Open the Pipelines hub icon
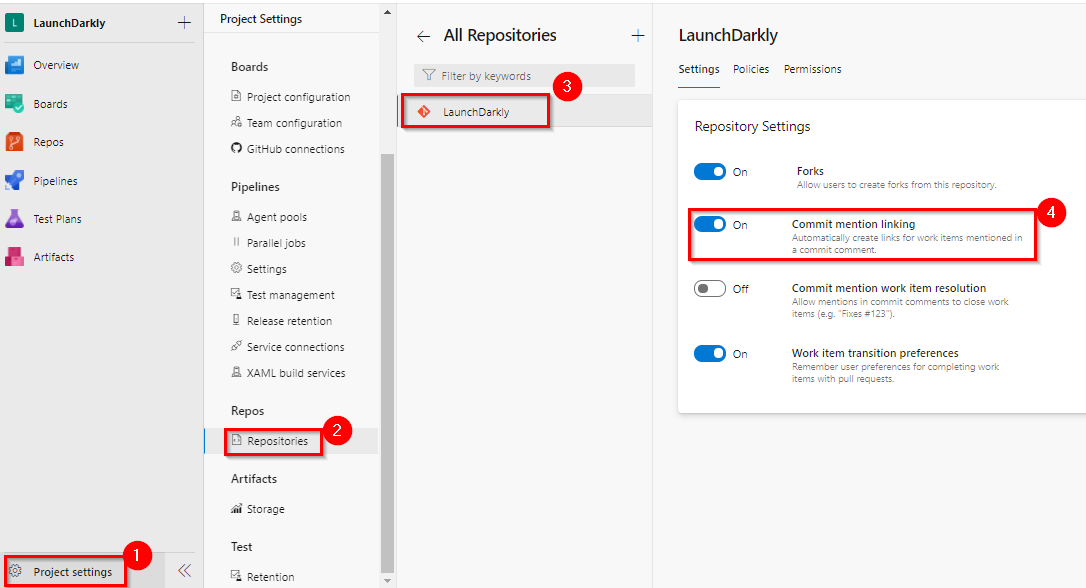The height and width of the screenshot is (588, 1086). point(15,181)
